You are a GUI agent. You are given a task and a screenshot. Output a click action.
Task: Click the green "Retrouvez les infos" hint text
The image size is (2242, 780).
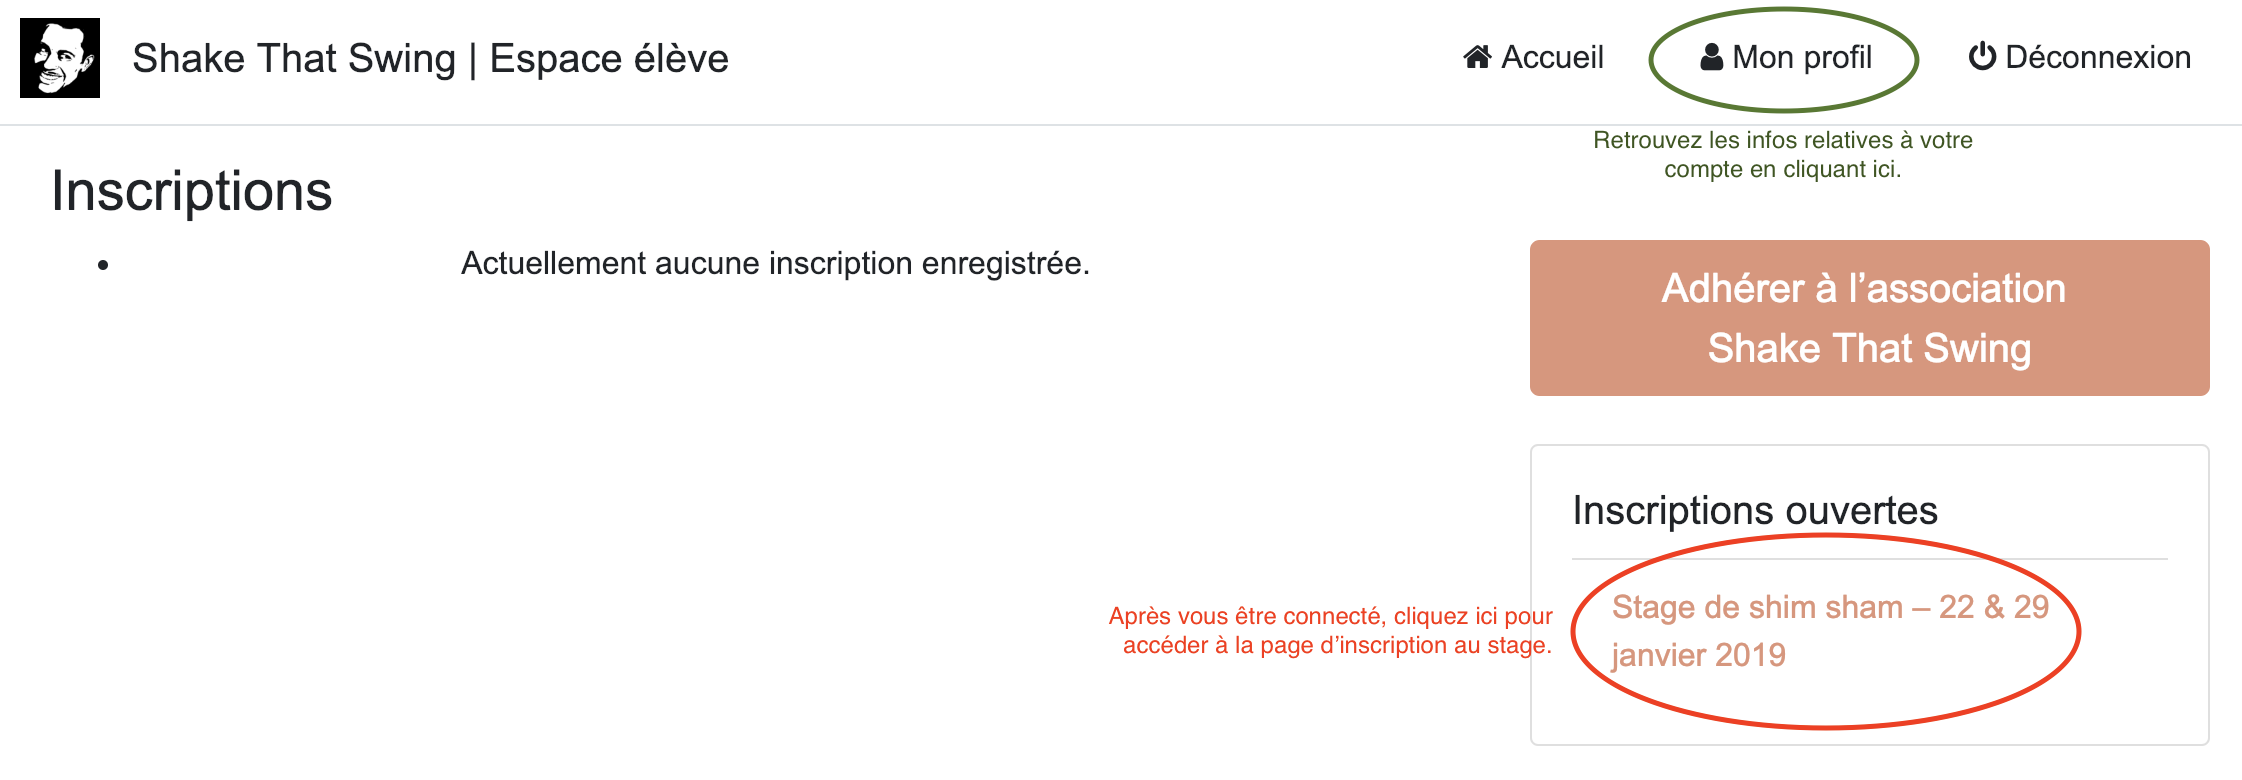pos(1782,155)
